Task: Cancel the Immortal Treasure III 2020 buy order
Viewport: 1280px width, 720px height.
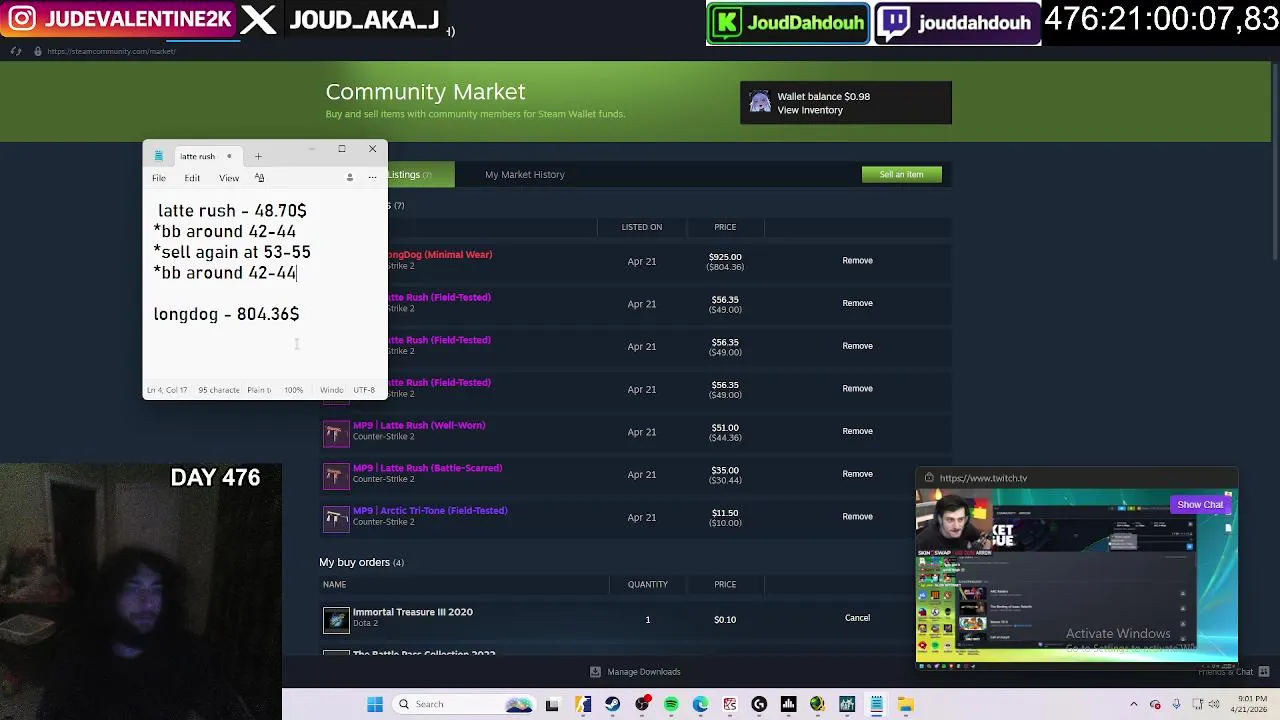Action: pos(857,618)
